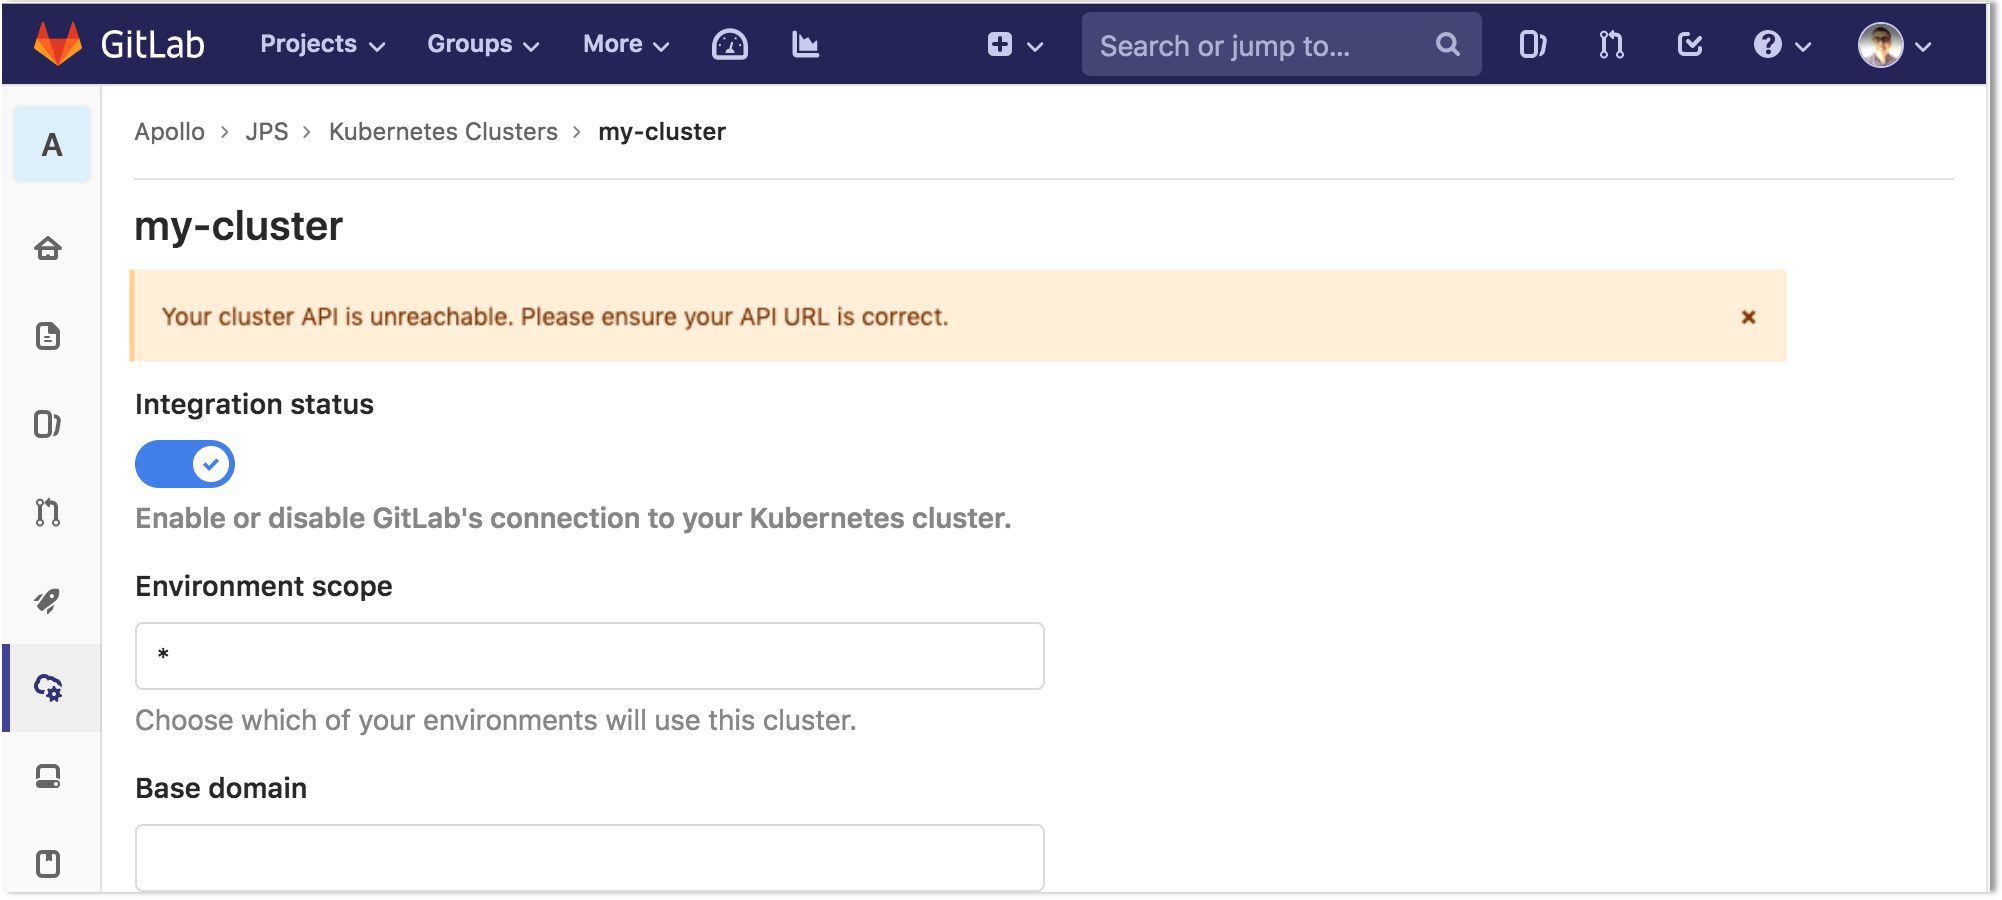Open Kubernetes operations icon in sidebar

[x=48, y=688]
